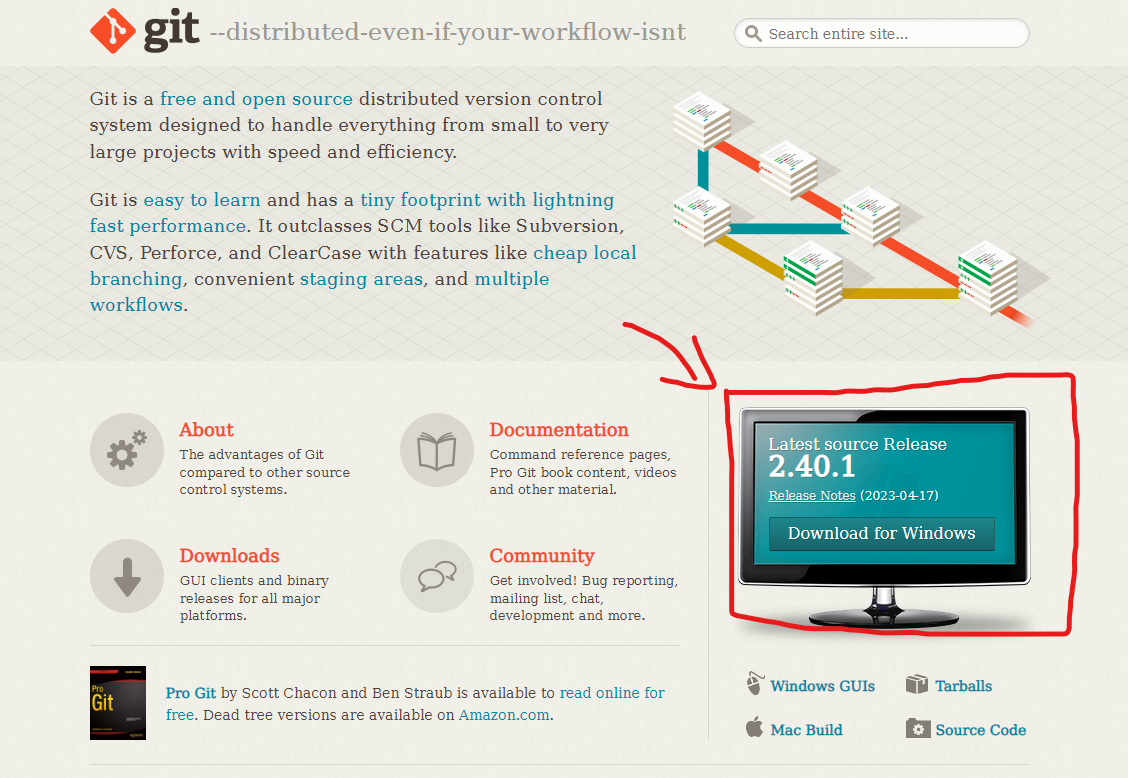Click the git wordmark text
Image resolution: width=1128 pixels, height=778 pixels.
tap(171, 31)
